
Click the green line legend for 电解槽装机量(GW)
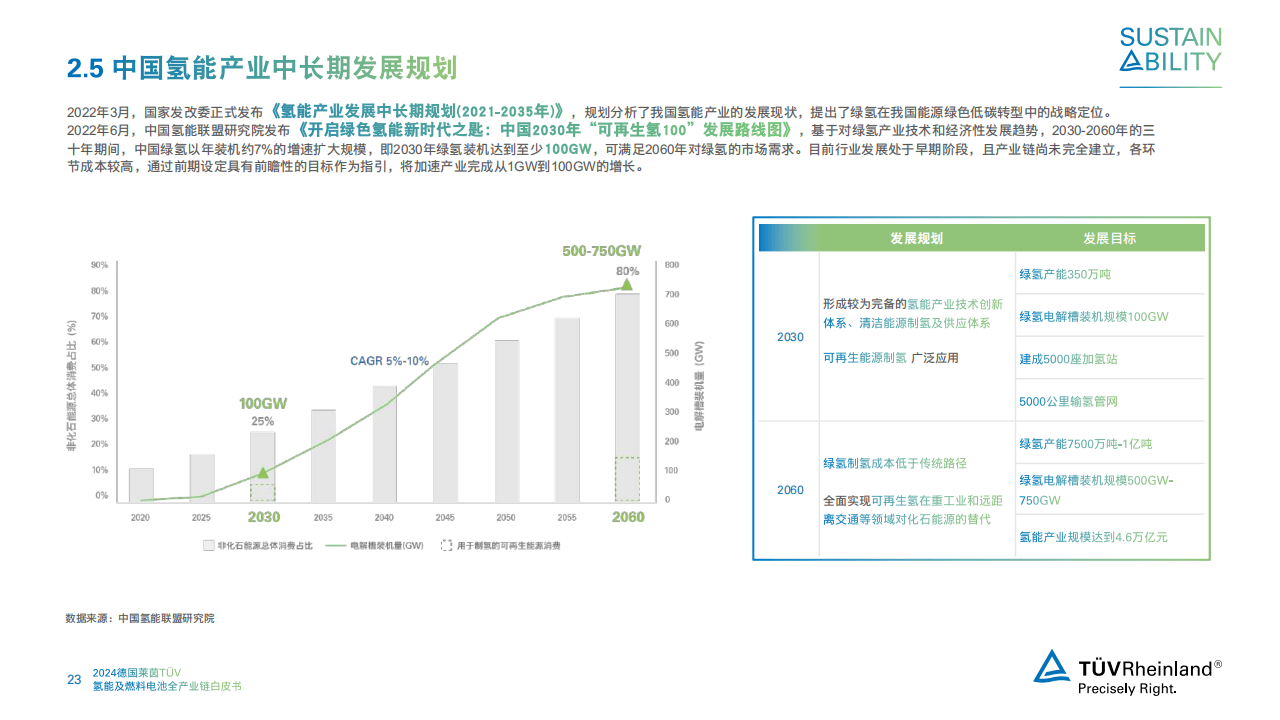(338, 546)
